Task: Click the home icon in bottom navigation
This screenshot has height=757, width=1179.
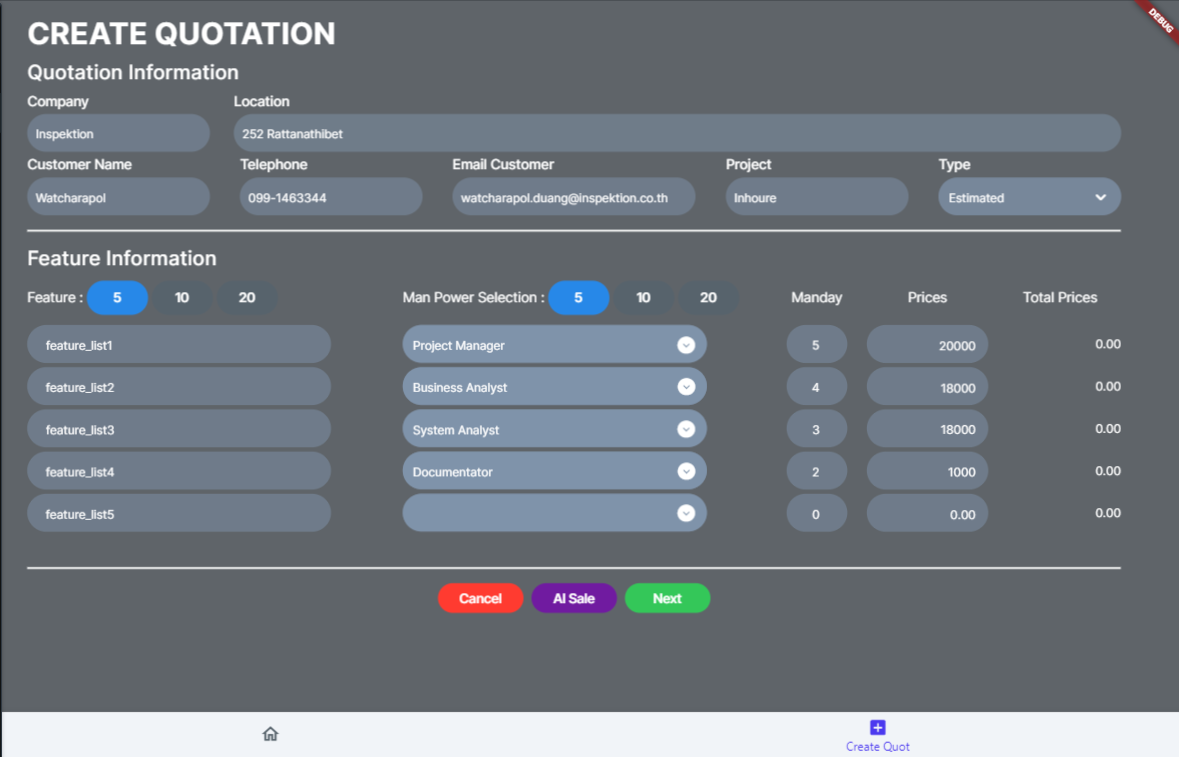Action: [270, 734]
